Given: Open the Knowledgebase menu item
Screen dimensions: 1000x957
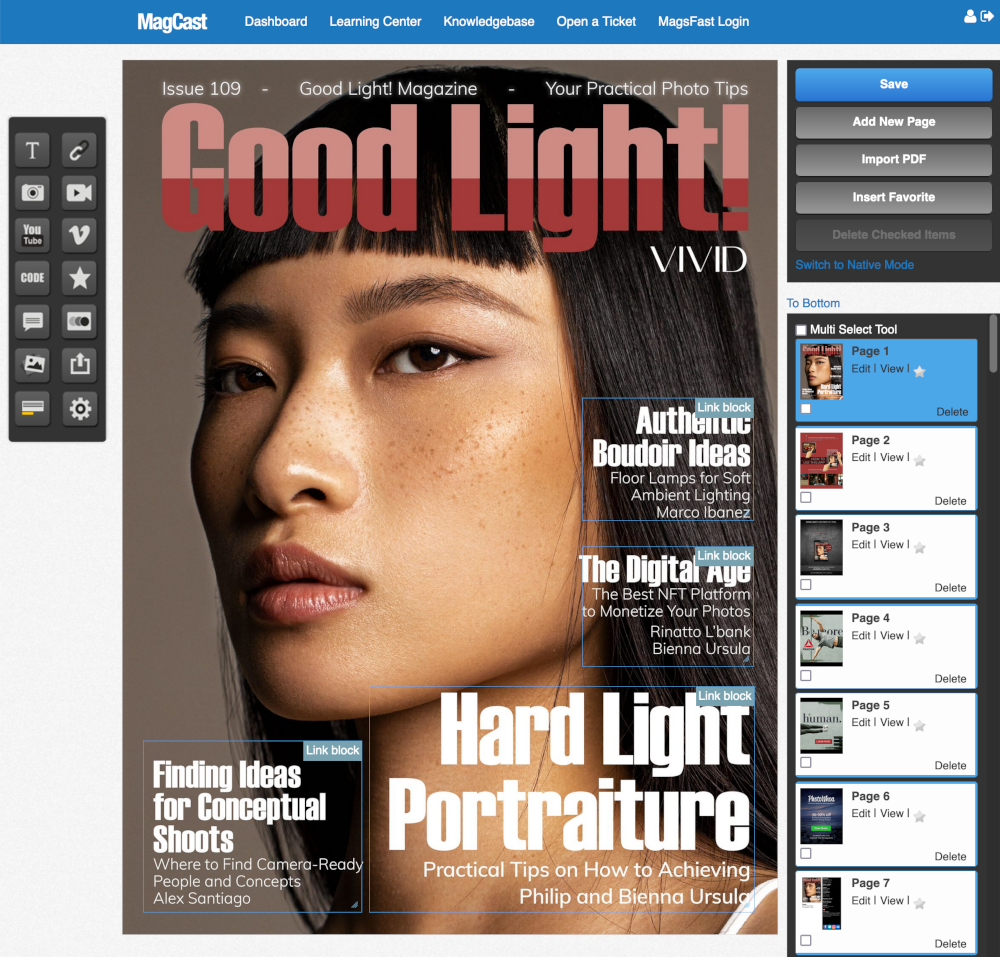Looking at the screenshot, I should 489,21.
